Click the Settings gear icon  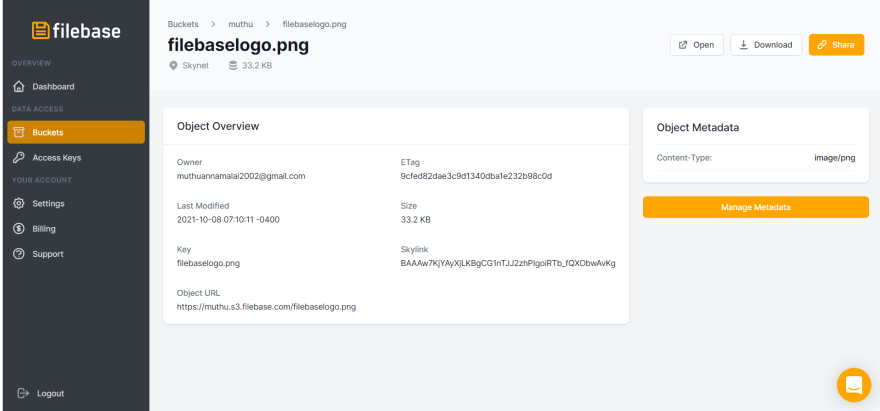pos(19,203)
